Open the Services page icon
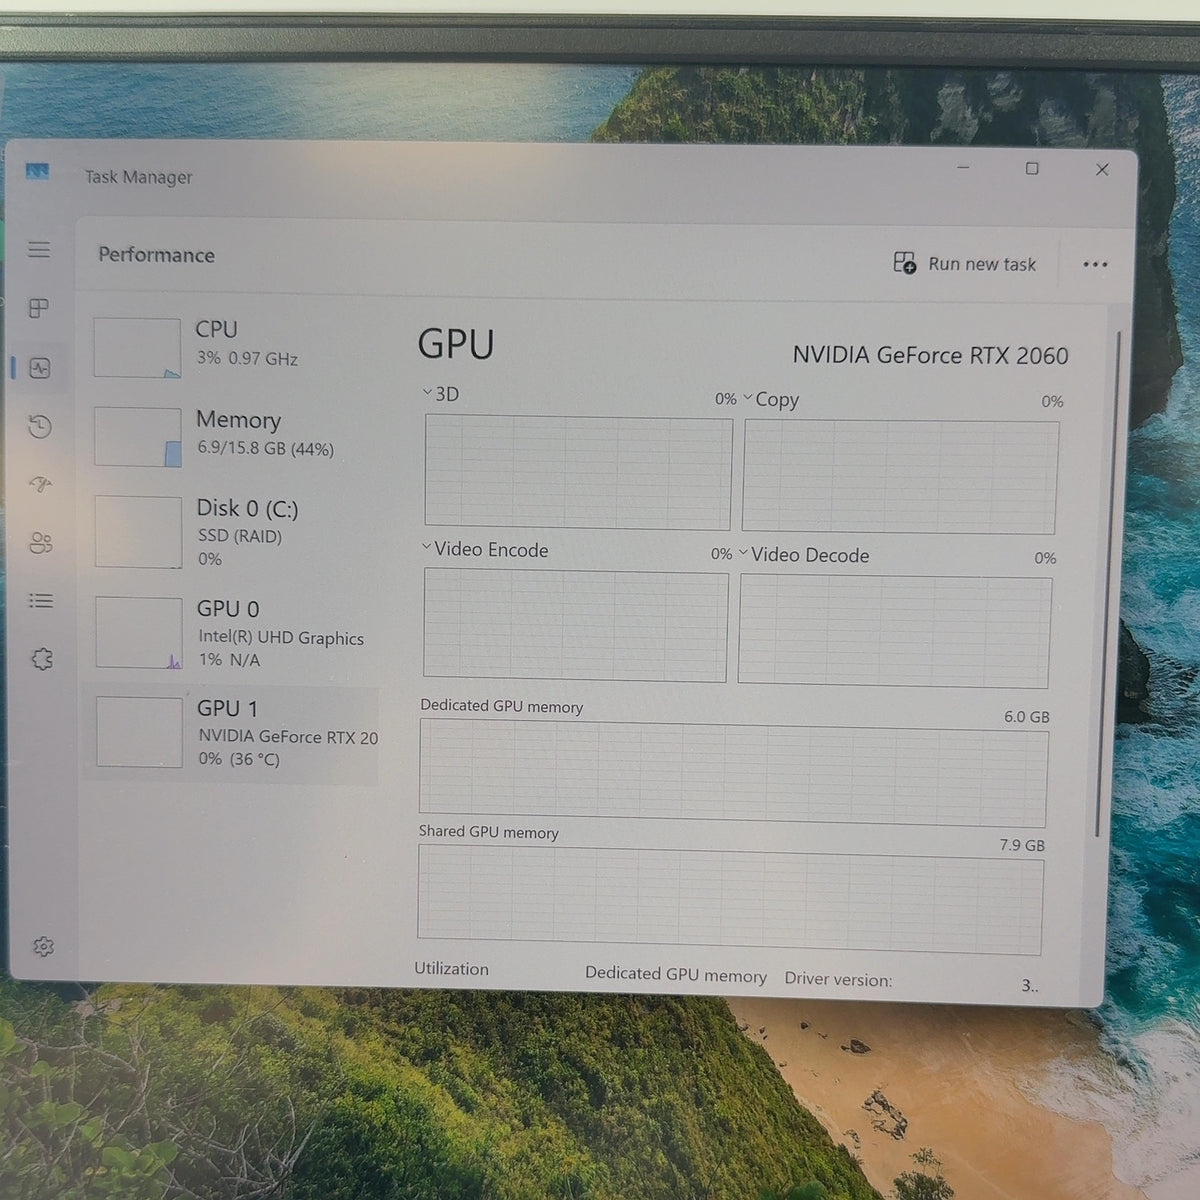This screenshot has width=1200, height=1200. click(x=42, y=659)
